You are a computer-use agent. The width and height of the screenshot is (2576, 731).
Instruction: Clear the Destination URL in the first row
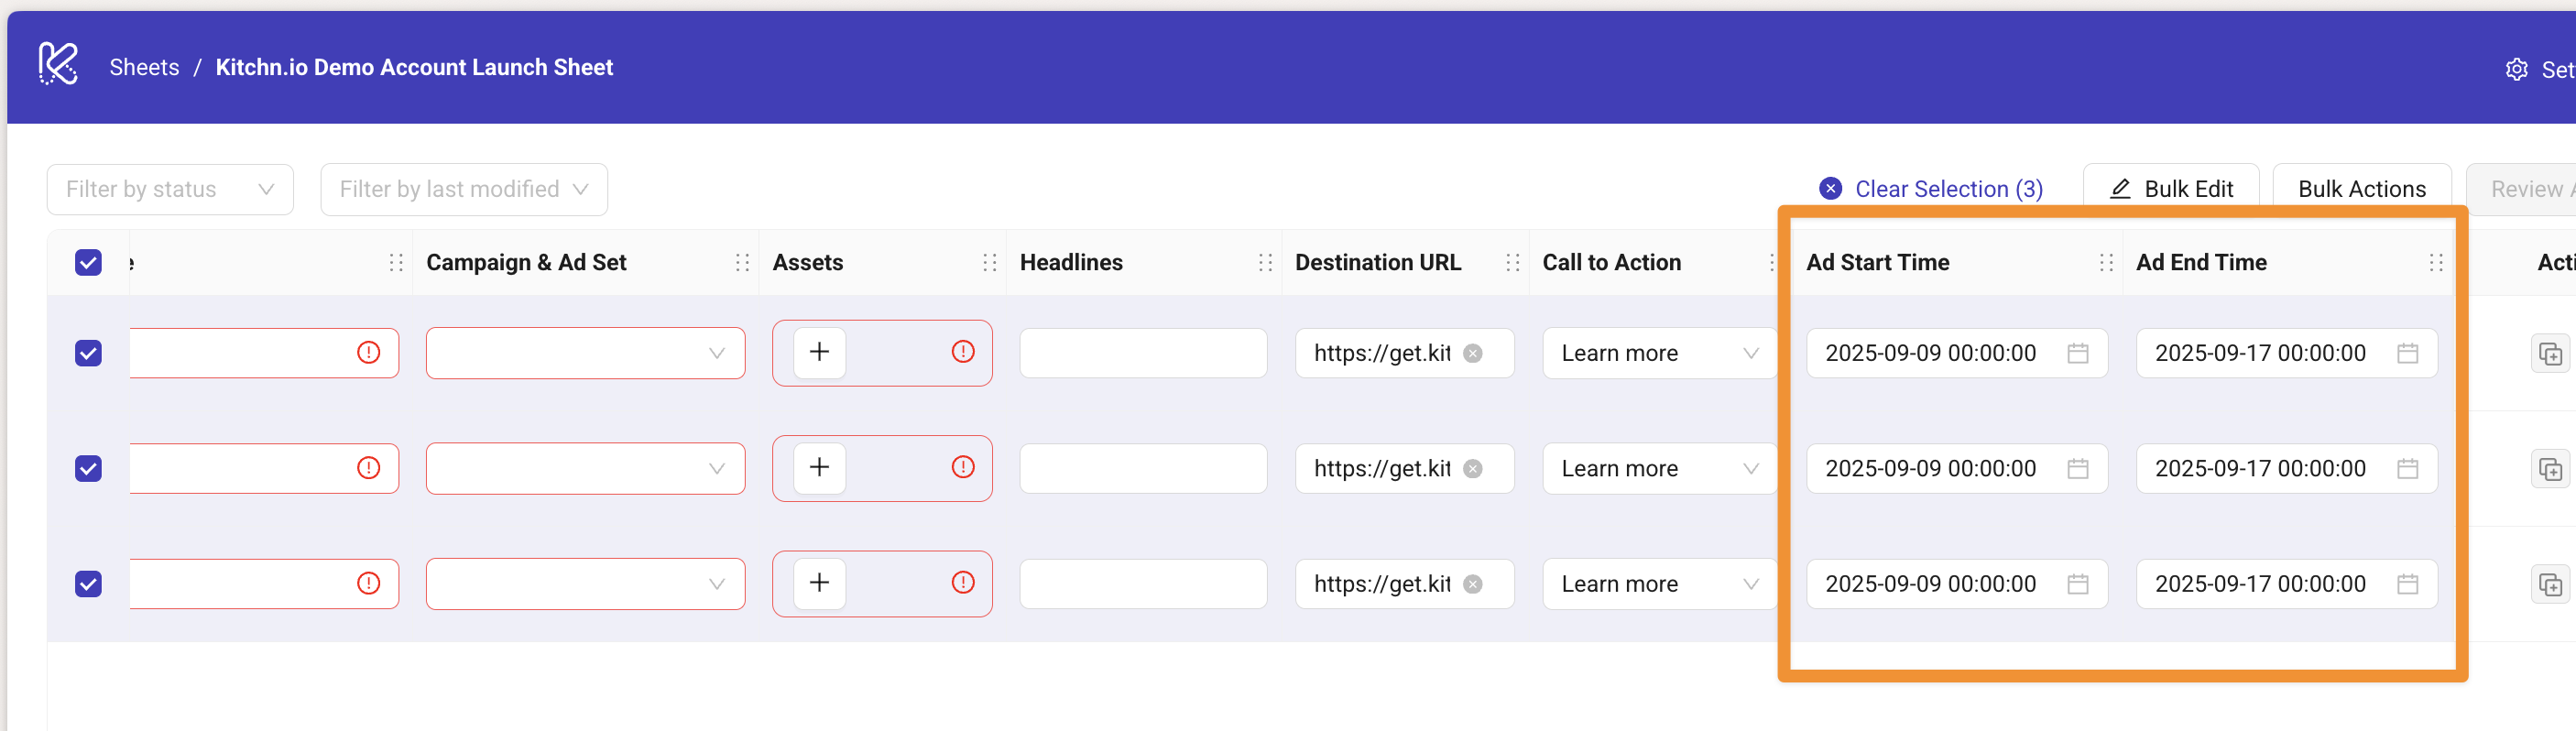(1472, 353)
